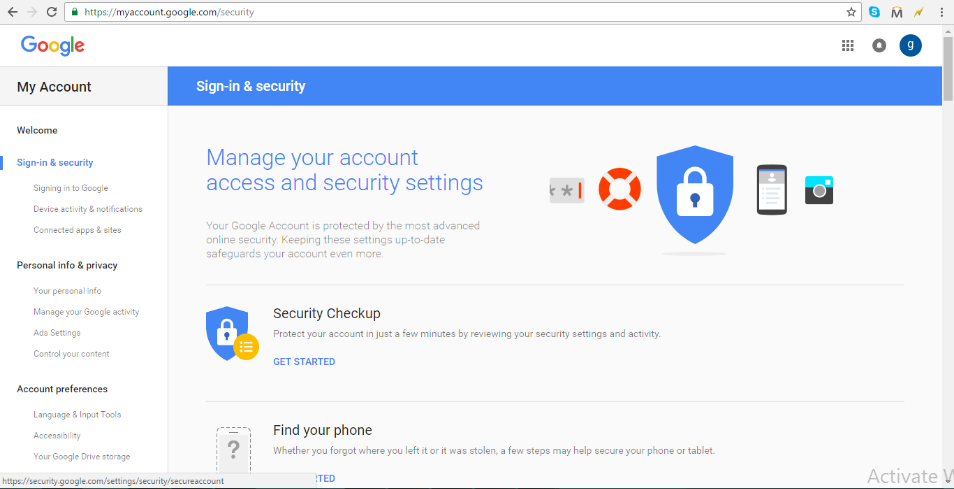The height and width of the screenshot is (489, 954).
Task: Click the Skype extension icon
Action: [x=874, y=12]
